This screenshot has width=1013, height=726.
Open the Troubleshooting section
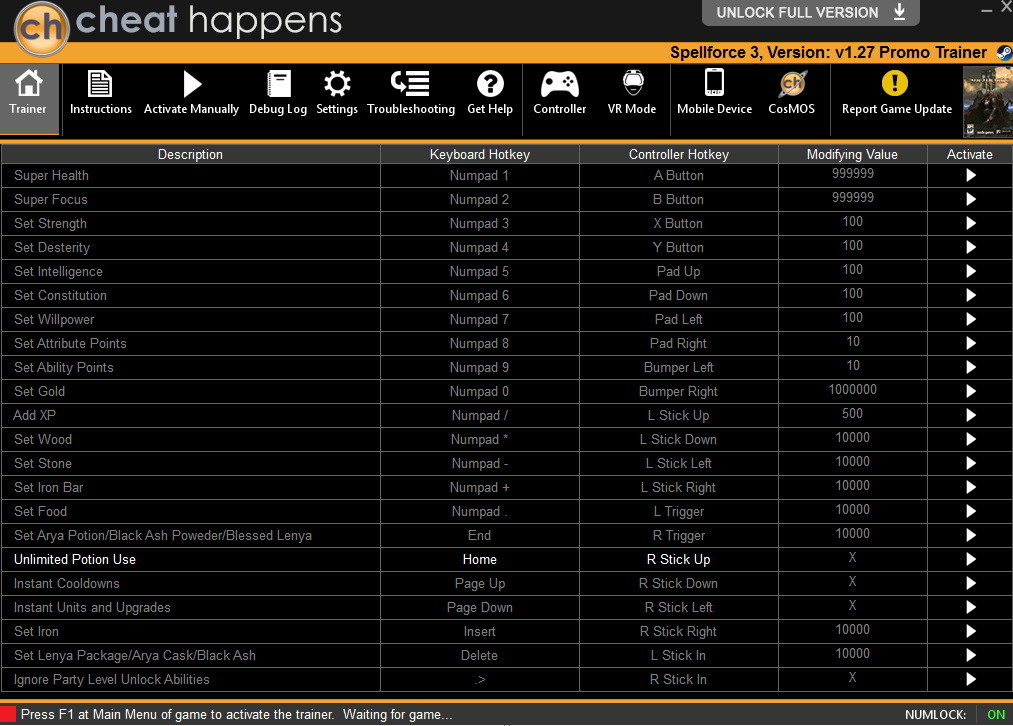[411, 93]
